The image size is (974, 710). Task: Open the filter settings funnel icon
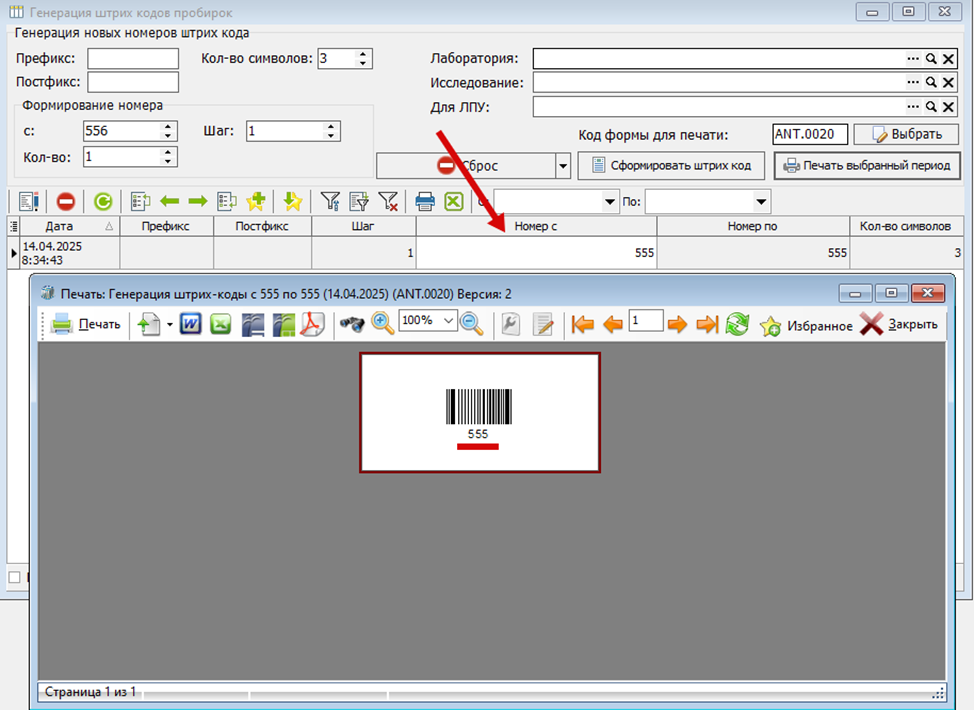tap(330, 201)
